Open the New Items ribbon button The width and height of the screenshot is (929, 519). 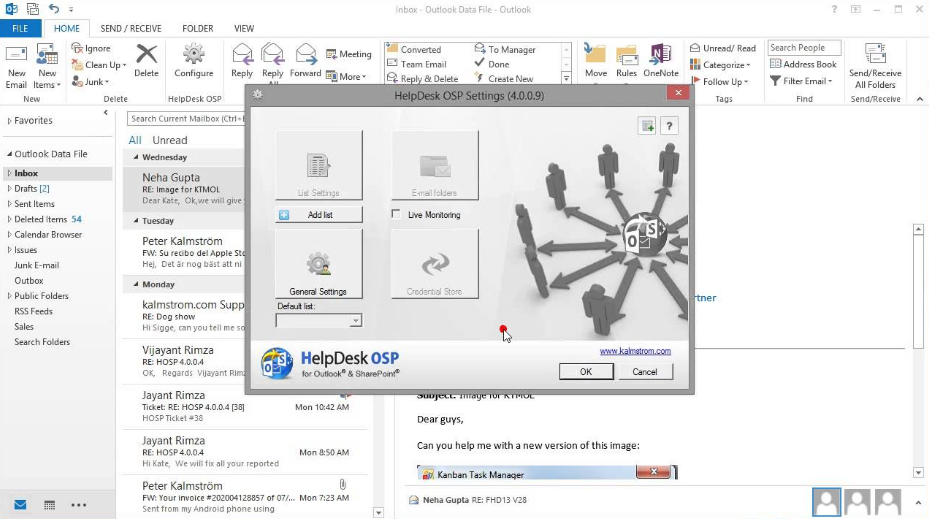click(47, 66)
